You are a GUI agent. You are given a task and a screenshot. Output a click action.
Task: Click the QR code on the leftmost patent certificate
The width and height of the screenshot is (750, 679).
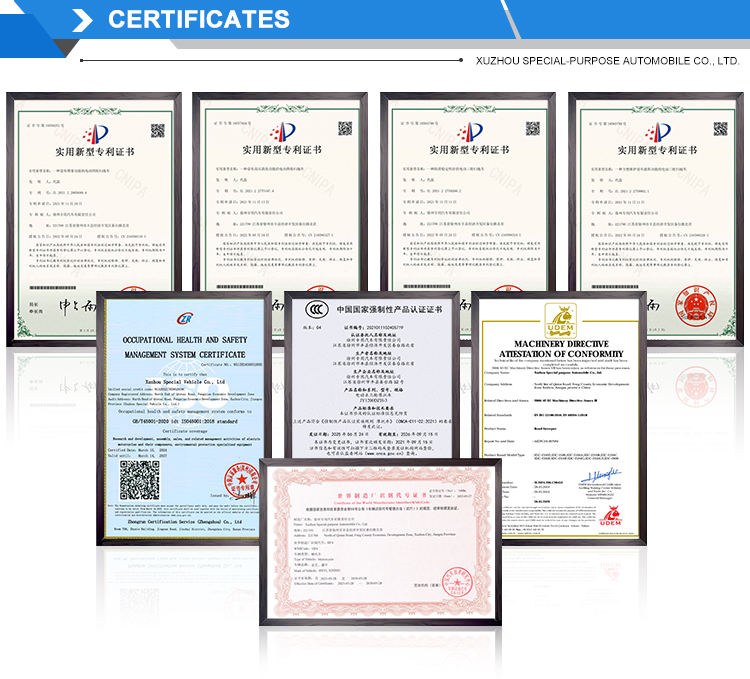[x=158, y=131]
